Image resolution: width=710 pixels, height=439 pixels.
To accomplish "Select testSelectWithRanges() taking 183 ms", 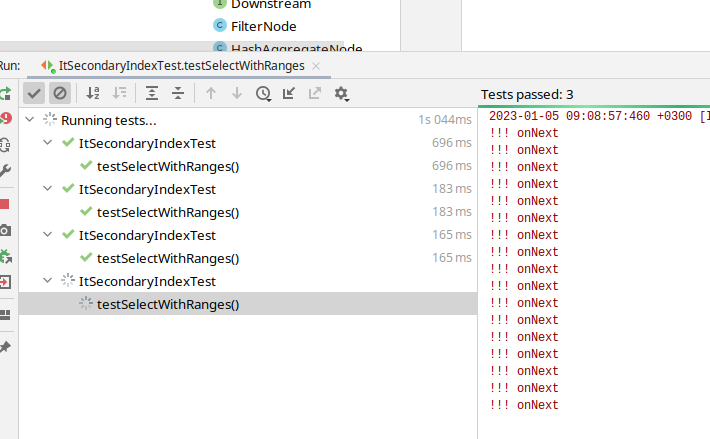I will coord(248,212).
